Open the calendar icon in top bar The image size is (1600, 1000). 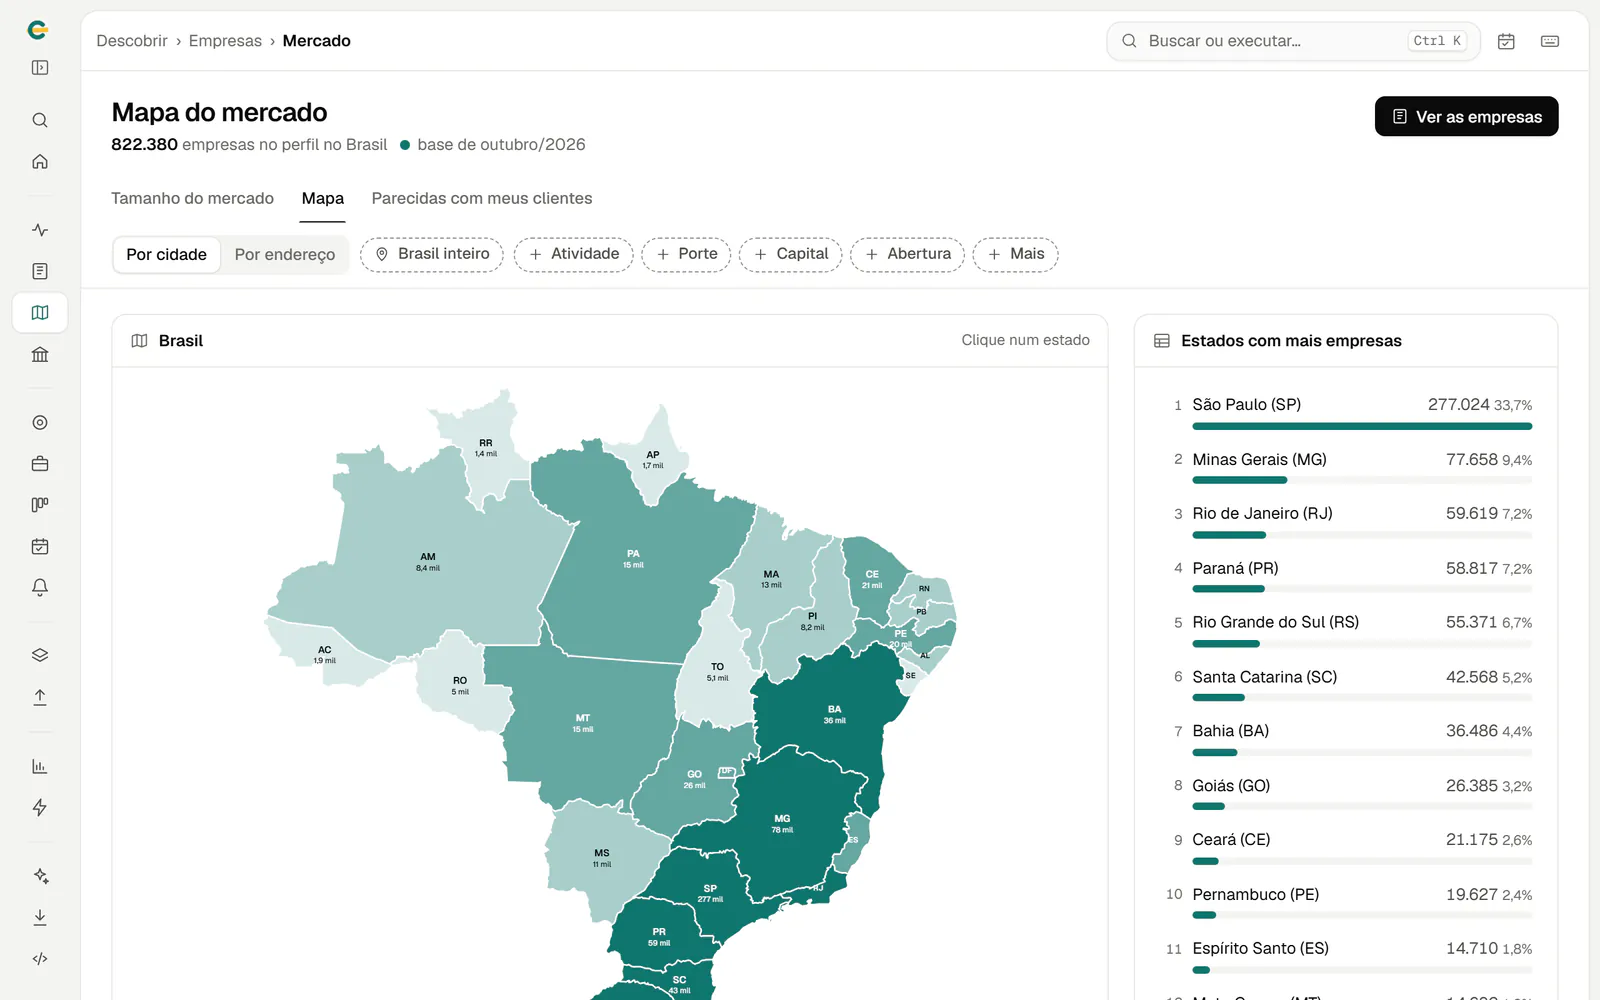point(1506,41)
